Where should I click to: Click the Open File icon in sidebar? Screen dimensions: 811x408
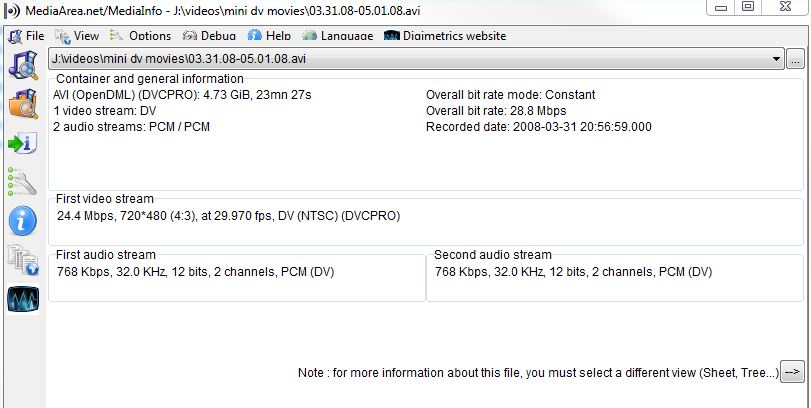[22, 64]
